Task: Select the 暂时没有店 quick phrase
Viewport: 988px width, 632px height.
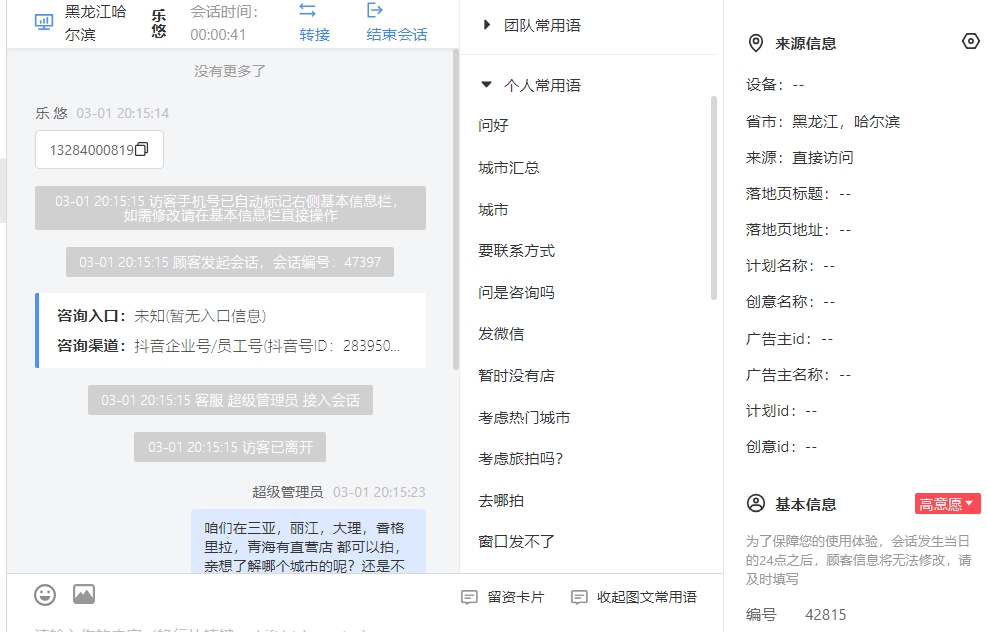Action: 517,376
